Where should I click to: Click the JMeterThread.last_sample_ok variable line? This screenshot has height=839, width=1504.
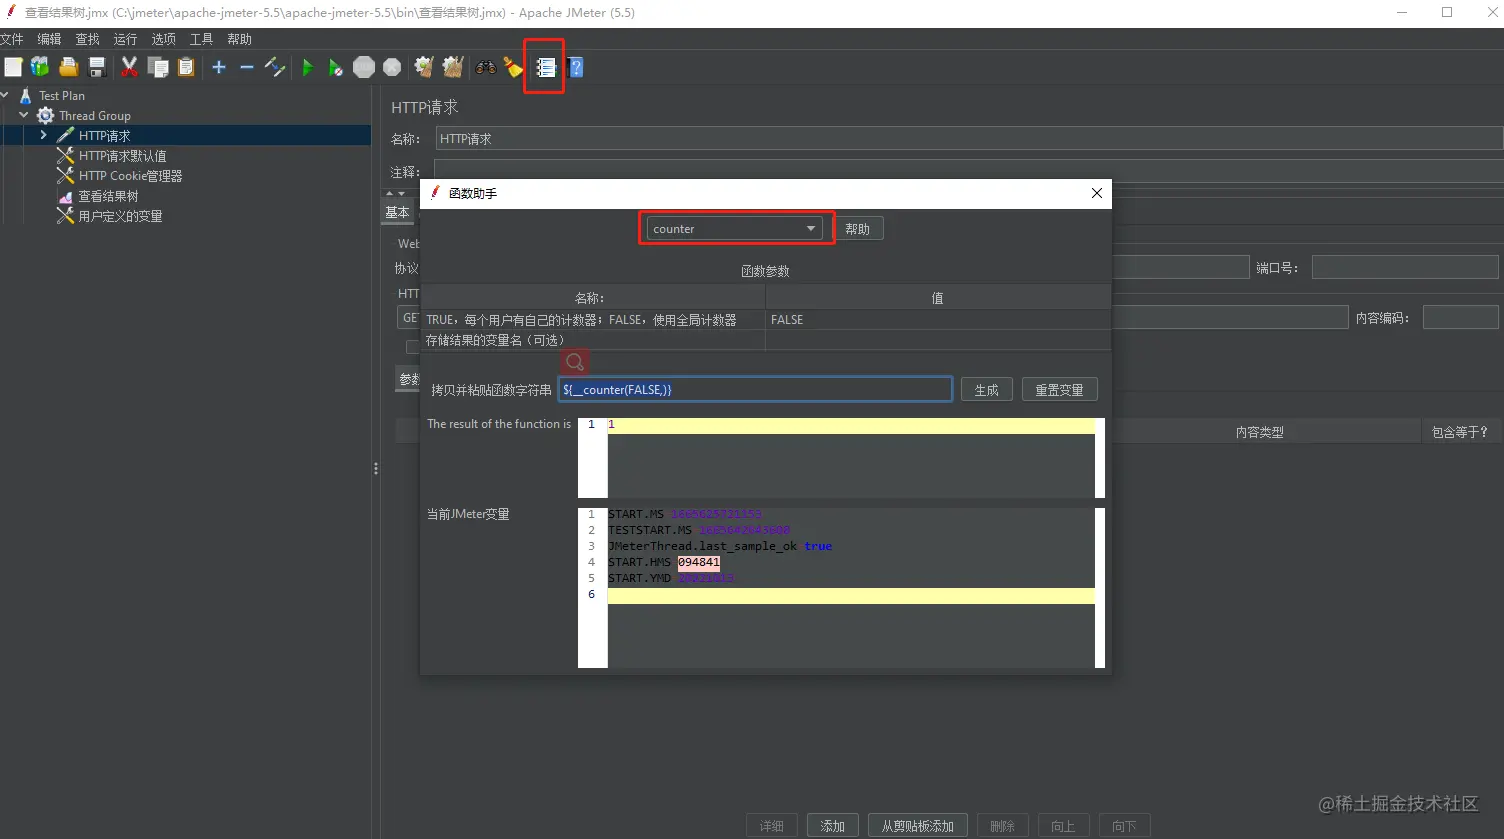(x=720, y=546)
